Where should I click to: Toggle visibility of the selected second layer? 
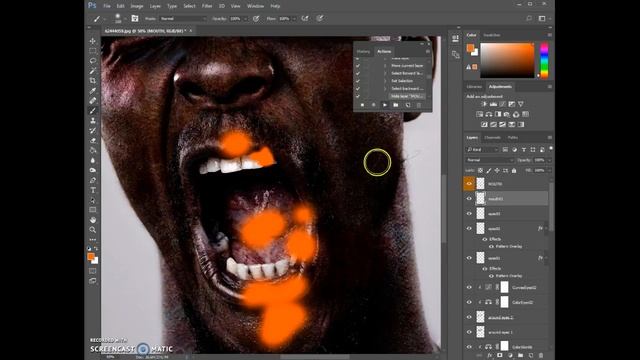tap(469, 198)
